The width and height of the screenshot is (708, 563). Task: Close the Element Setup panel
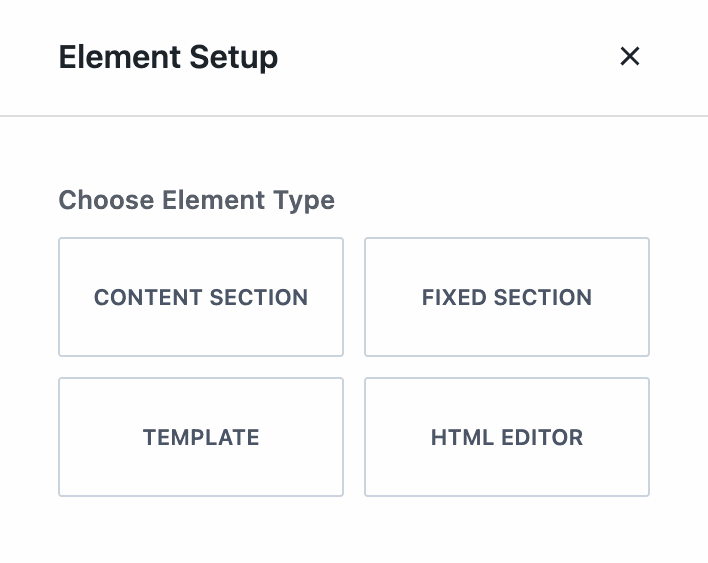pyautogui.click(x=629, y=57)
